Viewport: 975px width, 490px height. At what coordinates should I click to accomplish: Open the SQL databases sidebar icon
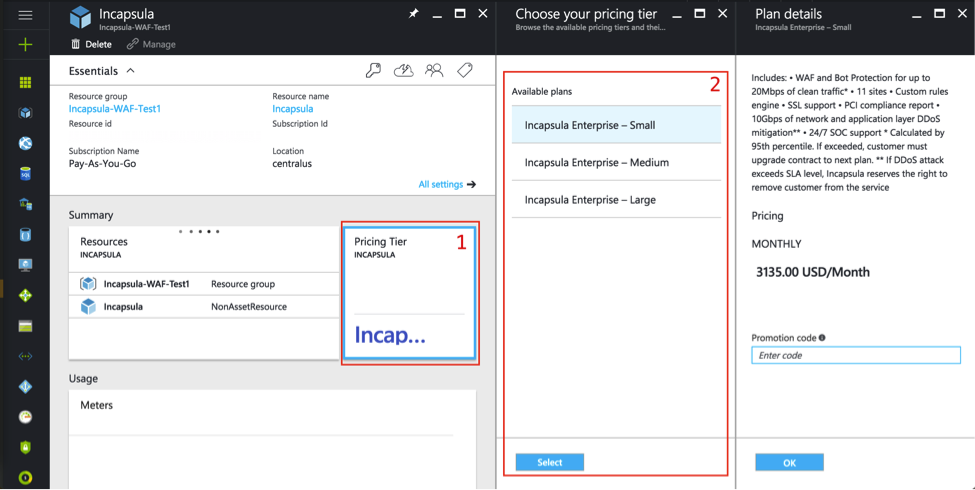coord(25,174)
